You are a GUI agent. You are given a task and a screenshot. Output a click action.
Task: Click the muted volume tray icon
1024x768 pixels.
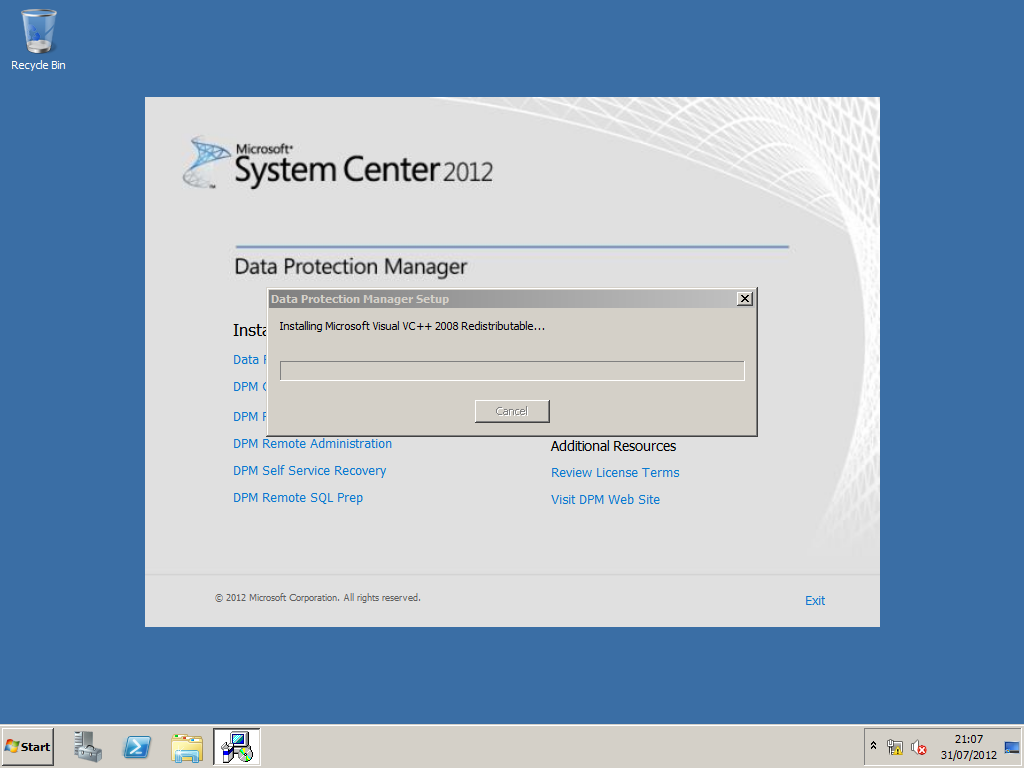tap(918, 747)
